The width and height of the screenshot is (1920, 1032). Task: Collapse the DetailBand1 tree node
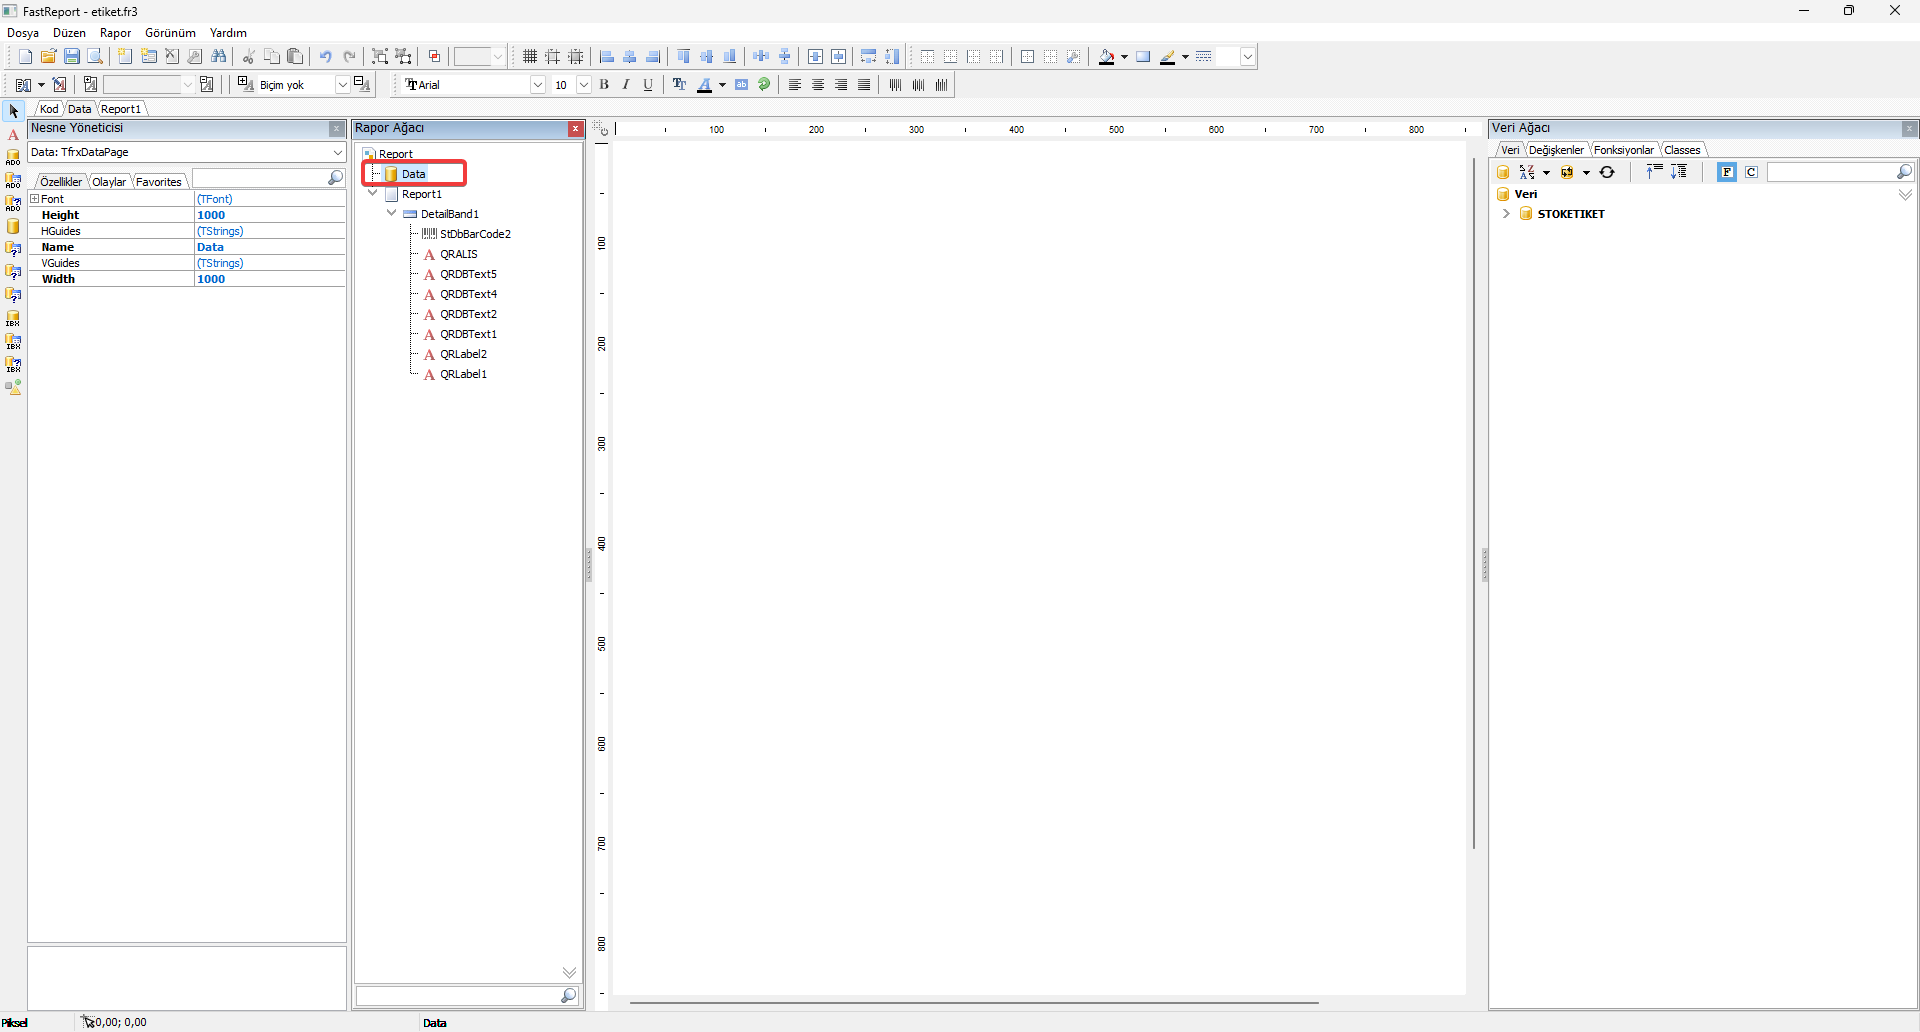click(x=391, y=213)
